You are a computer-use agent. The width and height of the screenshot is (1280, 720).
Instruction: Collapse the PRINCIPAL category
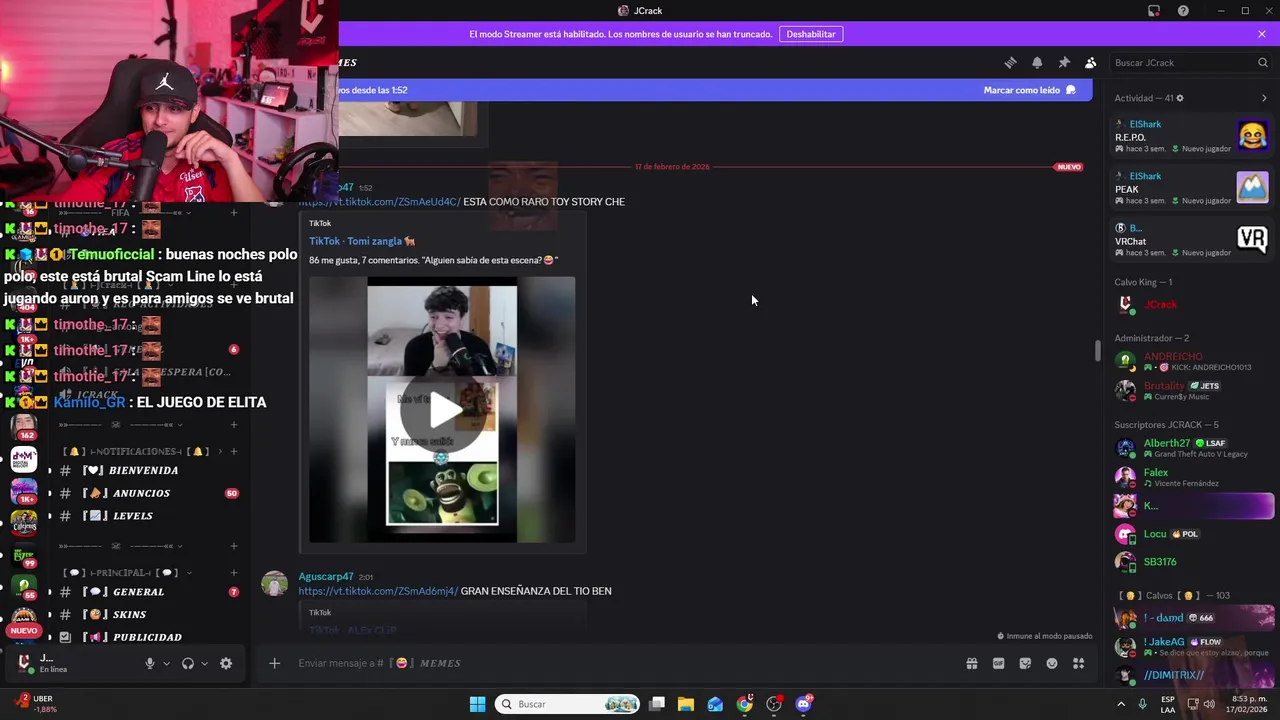pyautogui.click(x=127, y=573)
